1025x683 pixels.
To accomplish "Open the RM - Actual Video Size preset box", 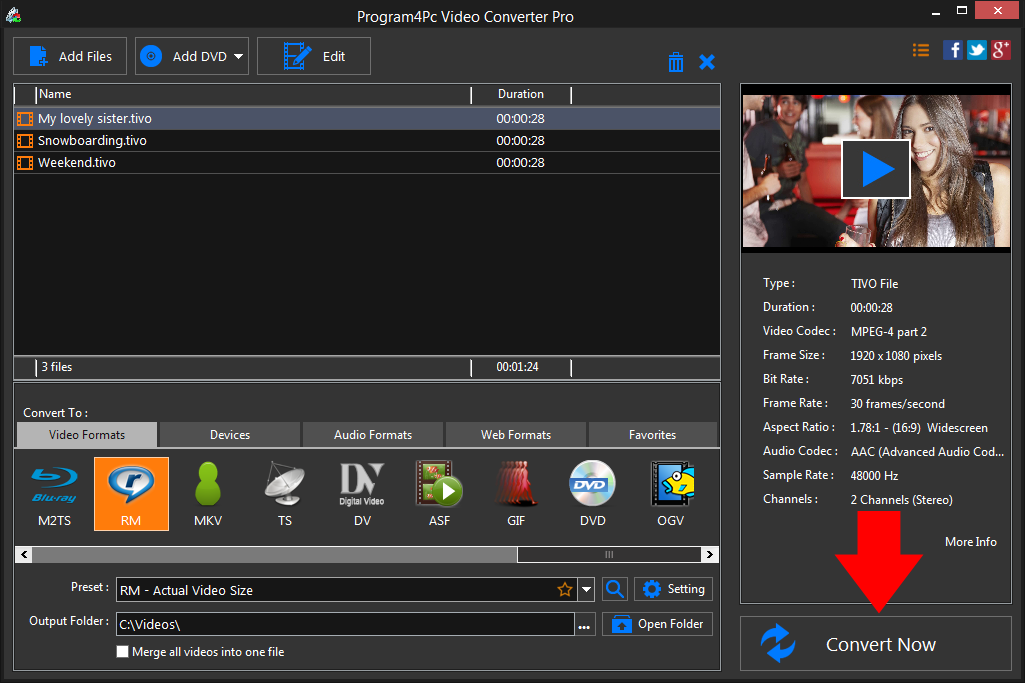I will click(x=348, y=590).
